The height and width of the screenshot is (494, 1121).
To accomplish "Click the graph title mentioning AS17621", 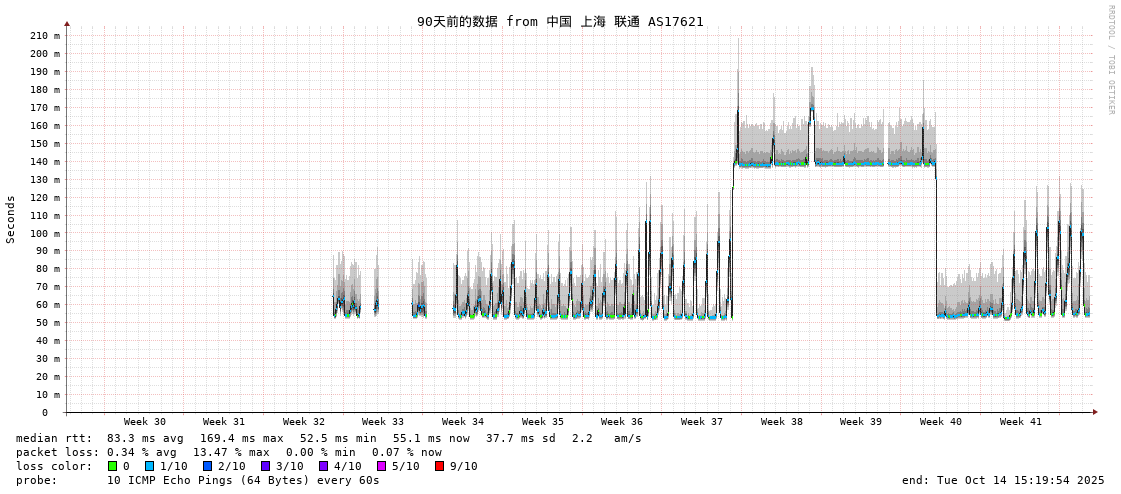I will coord(560,21).
